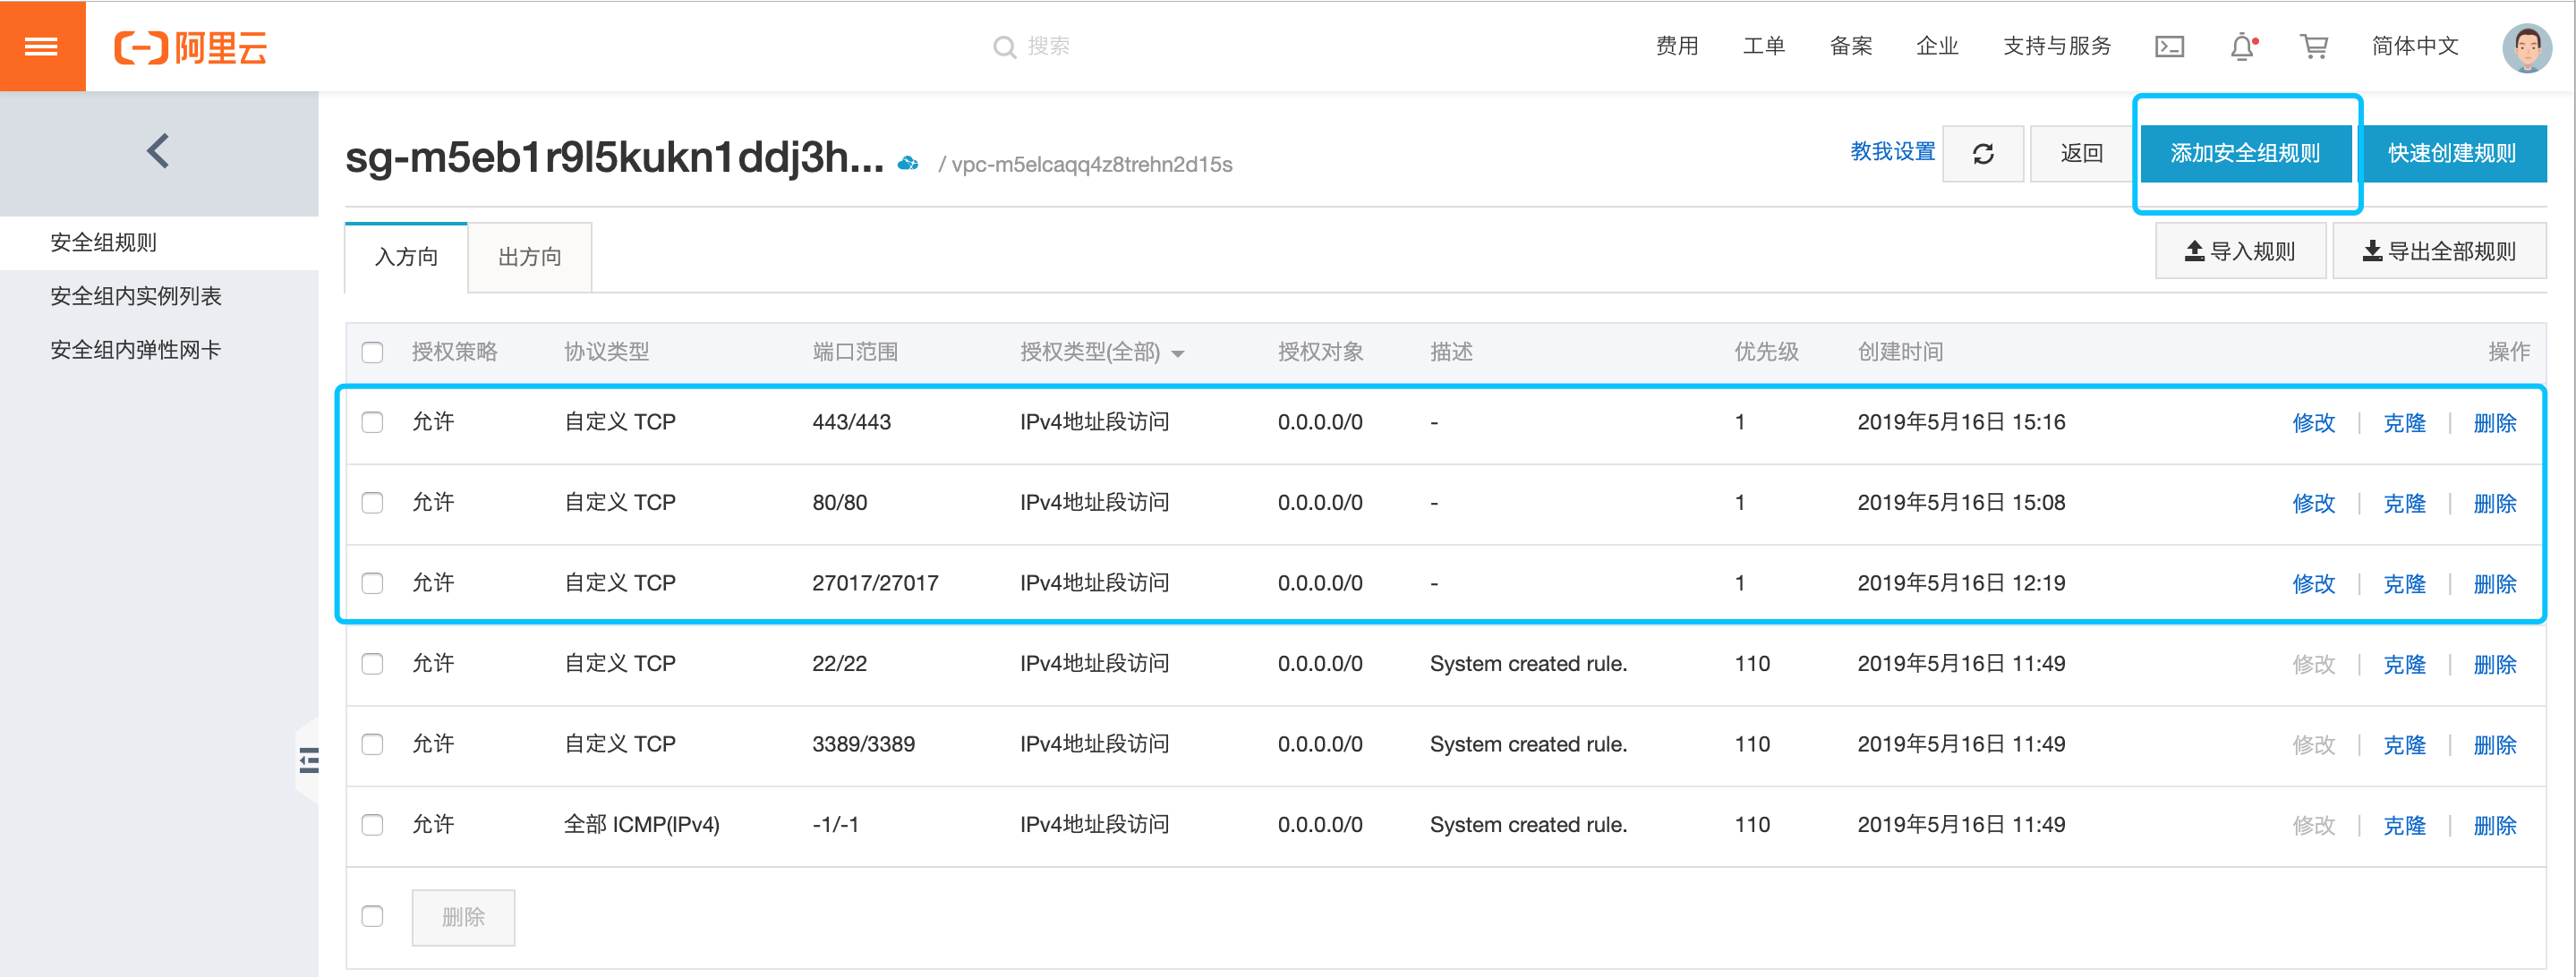Open the shopping cart icon
The height and width of the screenshot is (977, 2576).
pos(2314,46)
